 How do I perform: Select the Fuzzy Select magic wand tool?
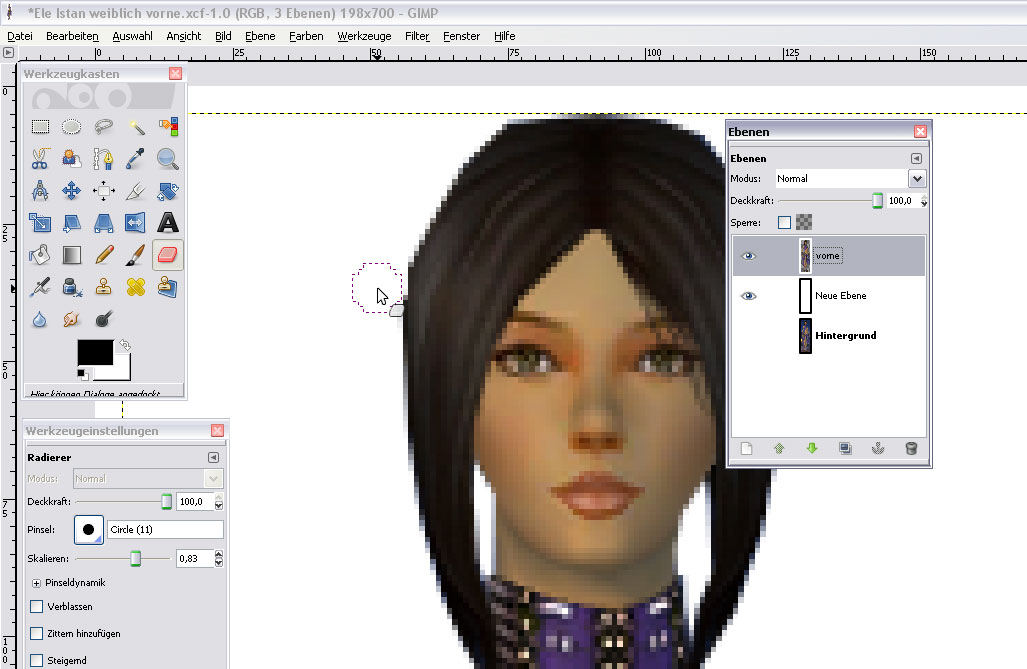(x=136, y=127)
